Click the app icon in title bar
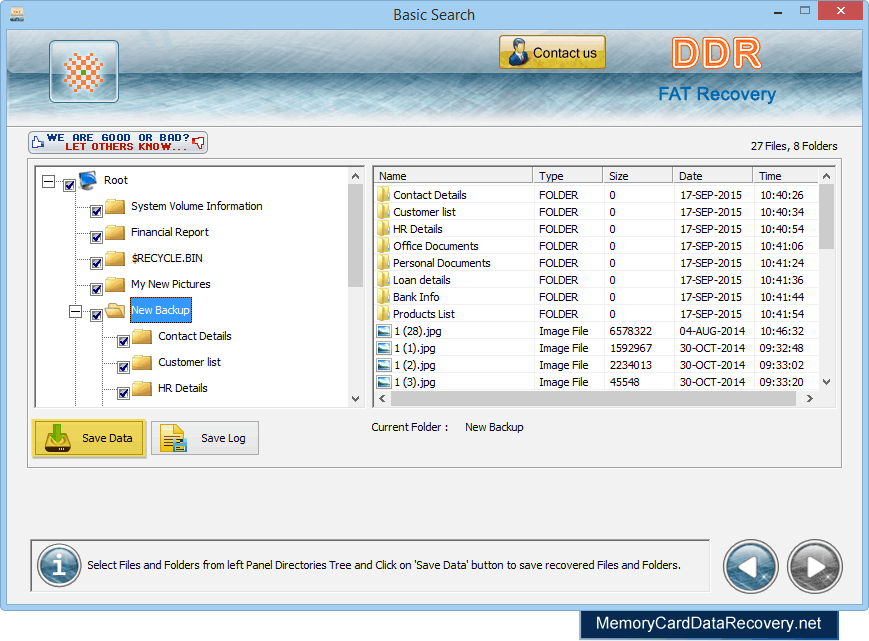This screenshot has width=869, height=641. [x=17, y=14]
